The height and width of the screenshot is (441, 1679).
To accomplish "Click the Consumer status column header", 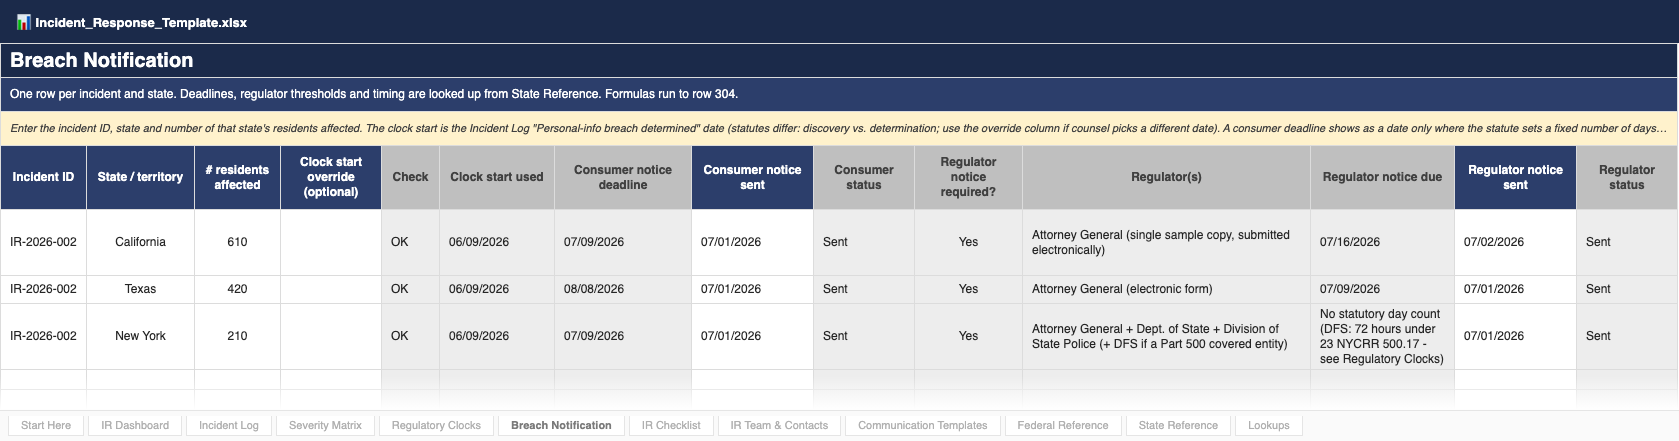I will point(864,177).
